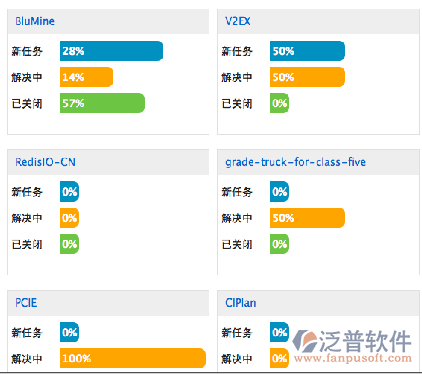Click BluMine's green 57% closed bar

(102, 103)
